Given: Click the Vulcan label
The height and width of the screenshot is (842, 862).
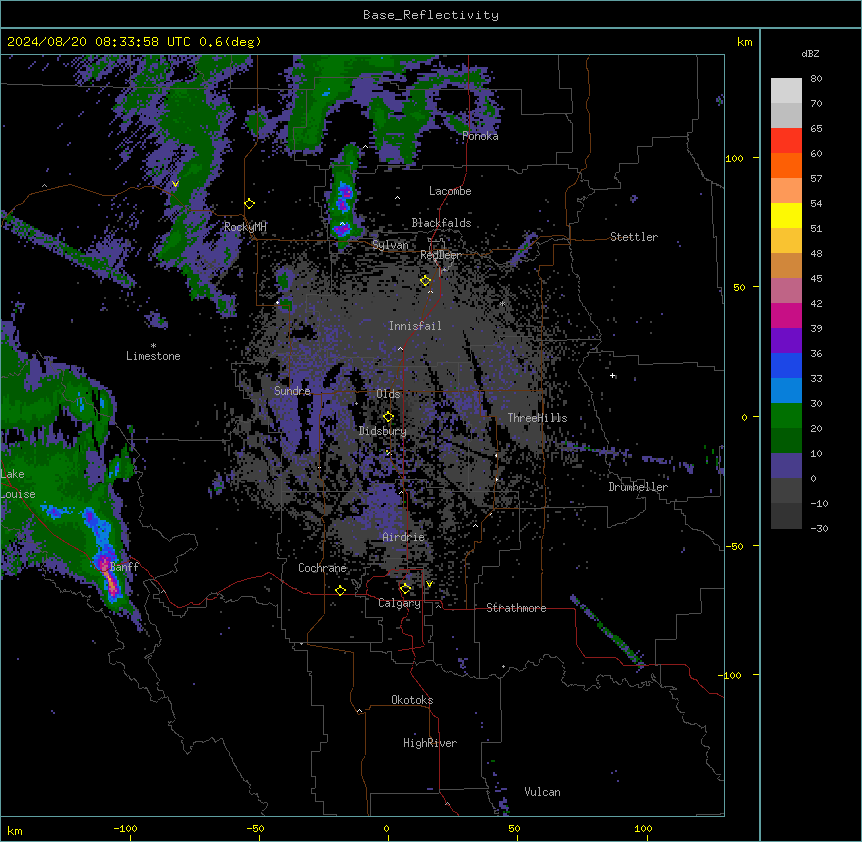Looking at the screenshot, I should point(543,792).
